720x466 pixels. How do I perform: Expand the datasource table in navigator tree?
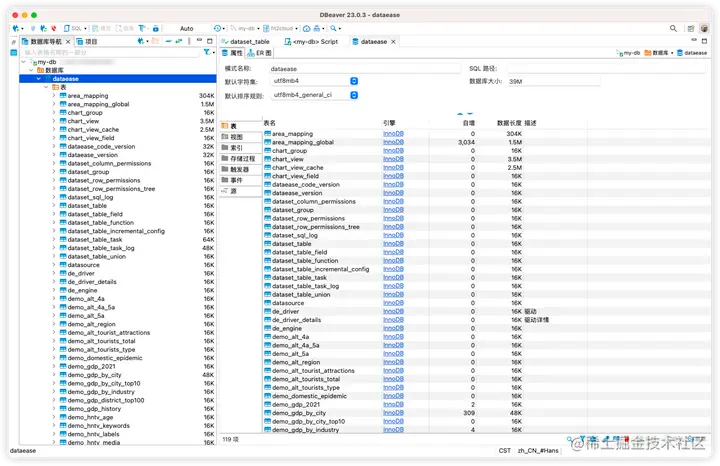[x=54, y=265]
